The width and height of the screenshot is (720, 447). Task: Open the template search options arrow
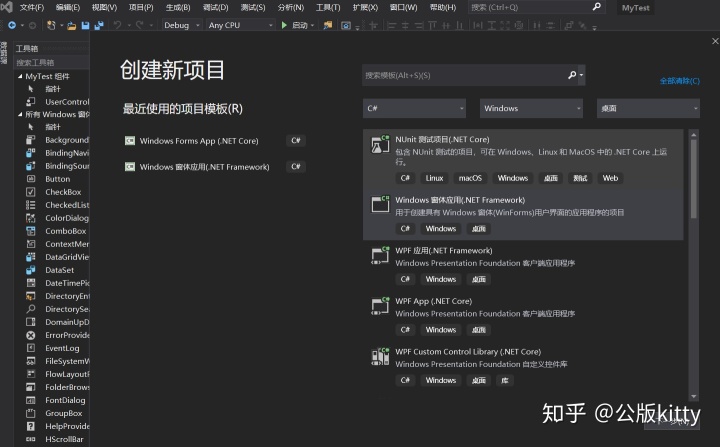[x=581, y=75]
